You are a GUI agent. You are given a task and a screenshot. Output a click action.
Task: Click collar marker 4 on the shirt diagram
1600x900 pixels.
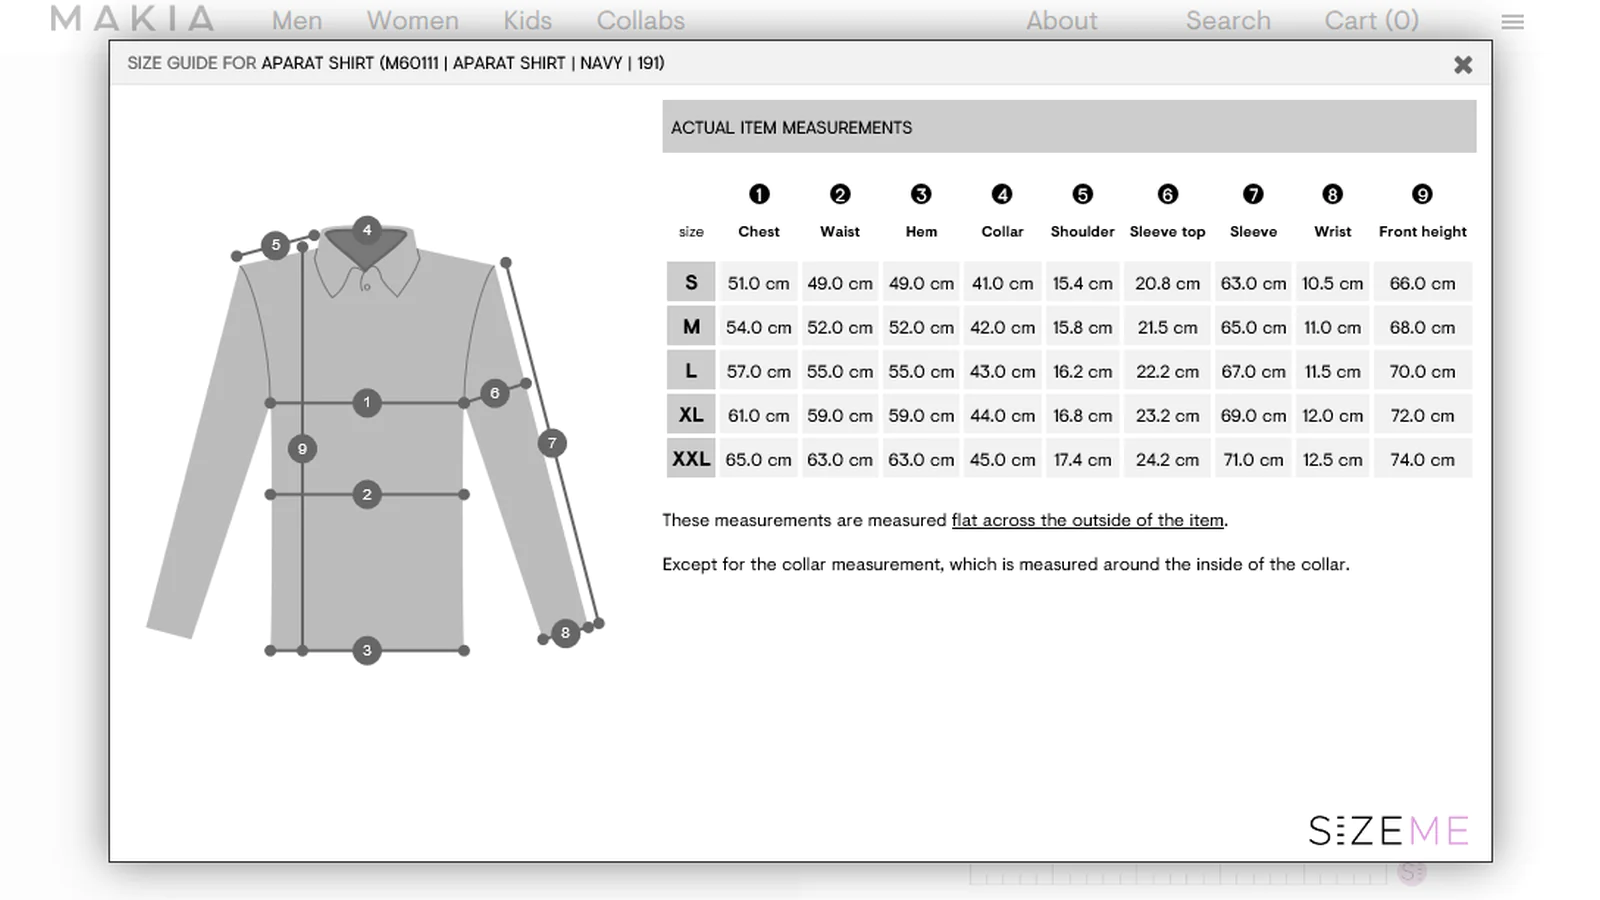pos(367,230)
